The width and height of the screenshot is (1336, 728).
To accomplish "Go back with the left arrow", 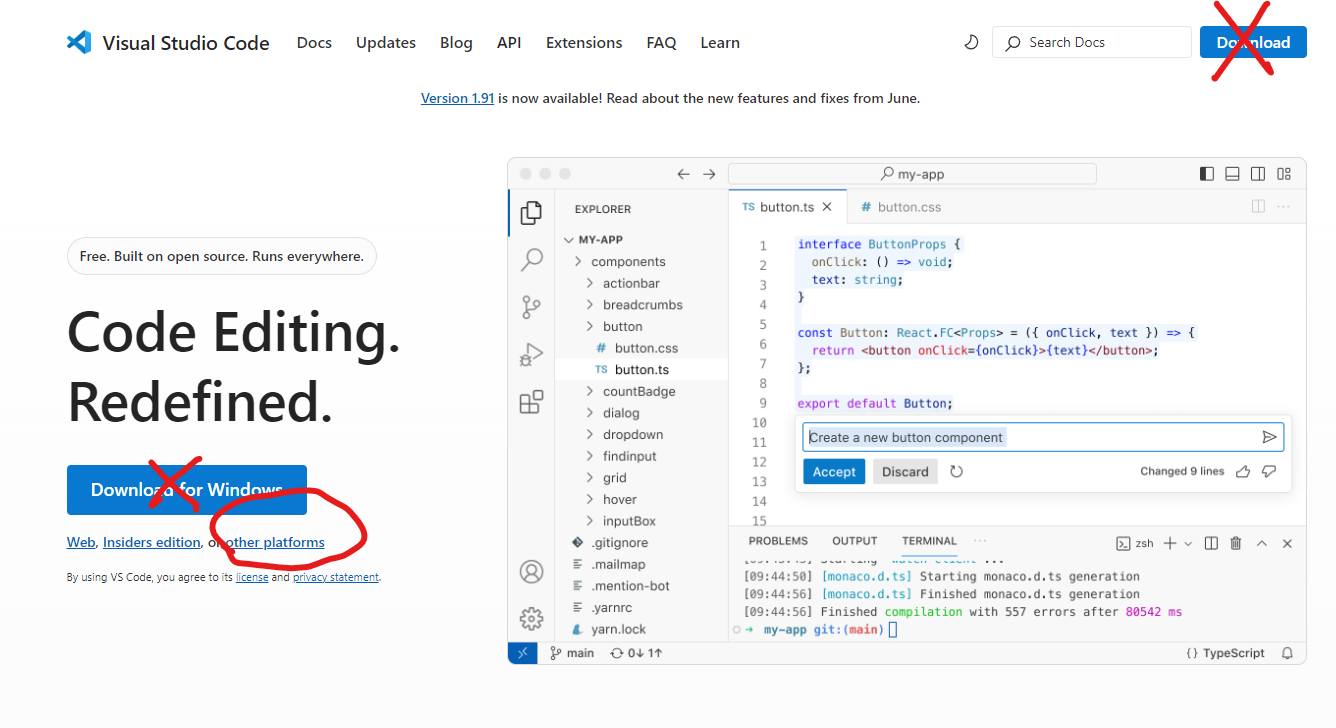I will (683, 174).
